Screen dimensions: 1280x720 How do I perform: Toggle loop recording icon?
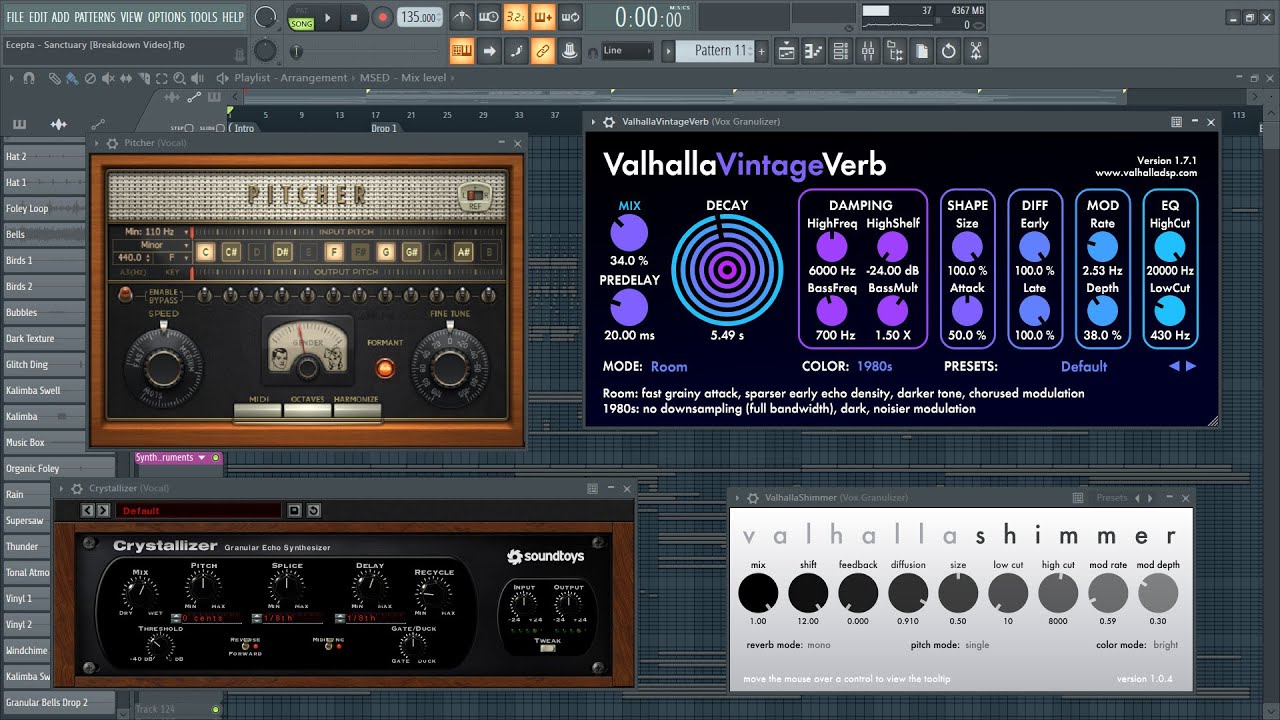(x=569, y=17)
